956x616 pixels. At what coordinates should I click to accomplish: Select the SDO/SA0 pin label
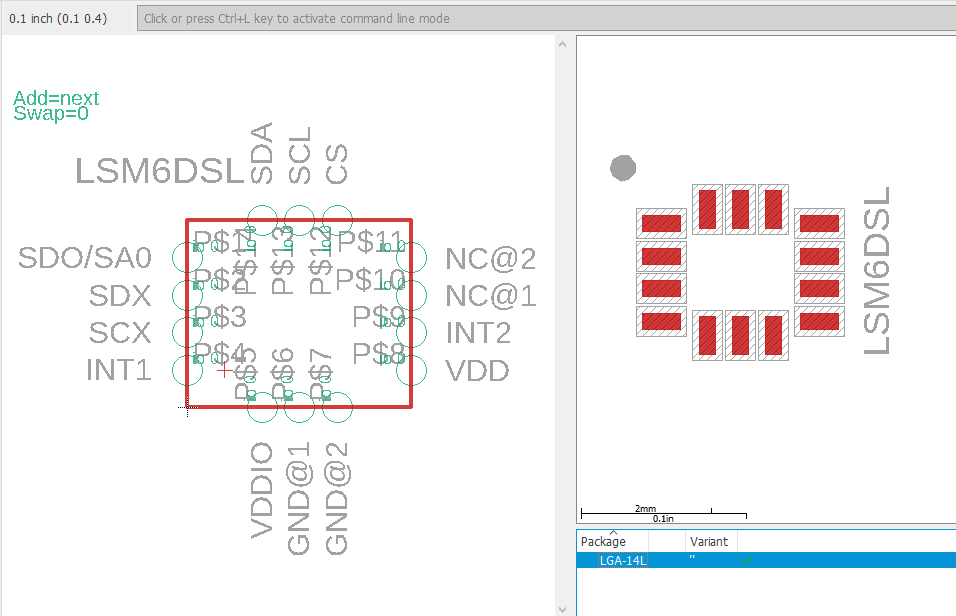tap(85, 258)
